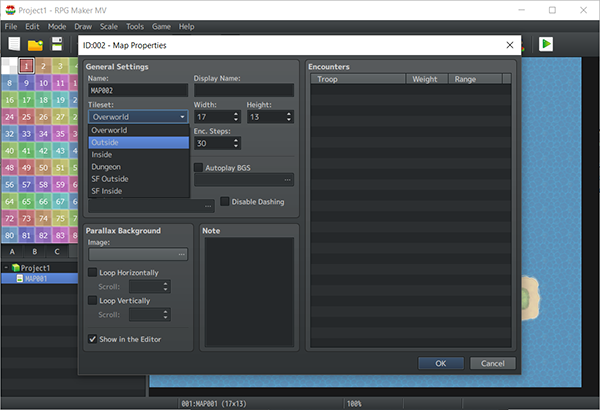Choose SF Outside from the tileset list
The image size is (600, 410).
(139, 179)
